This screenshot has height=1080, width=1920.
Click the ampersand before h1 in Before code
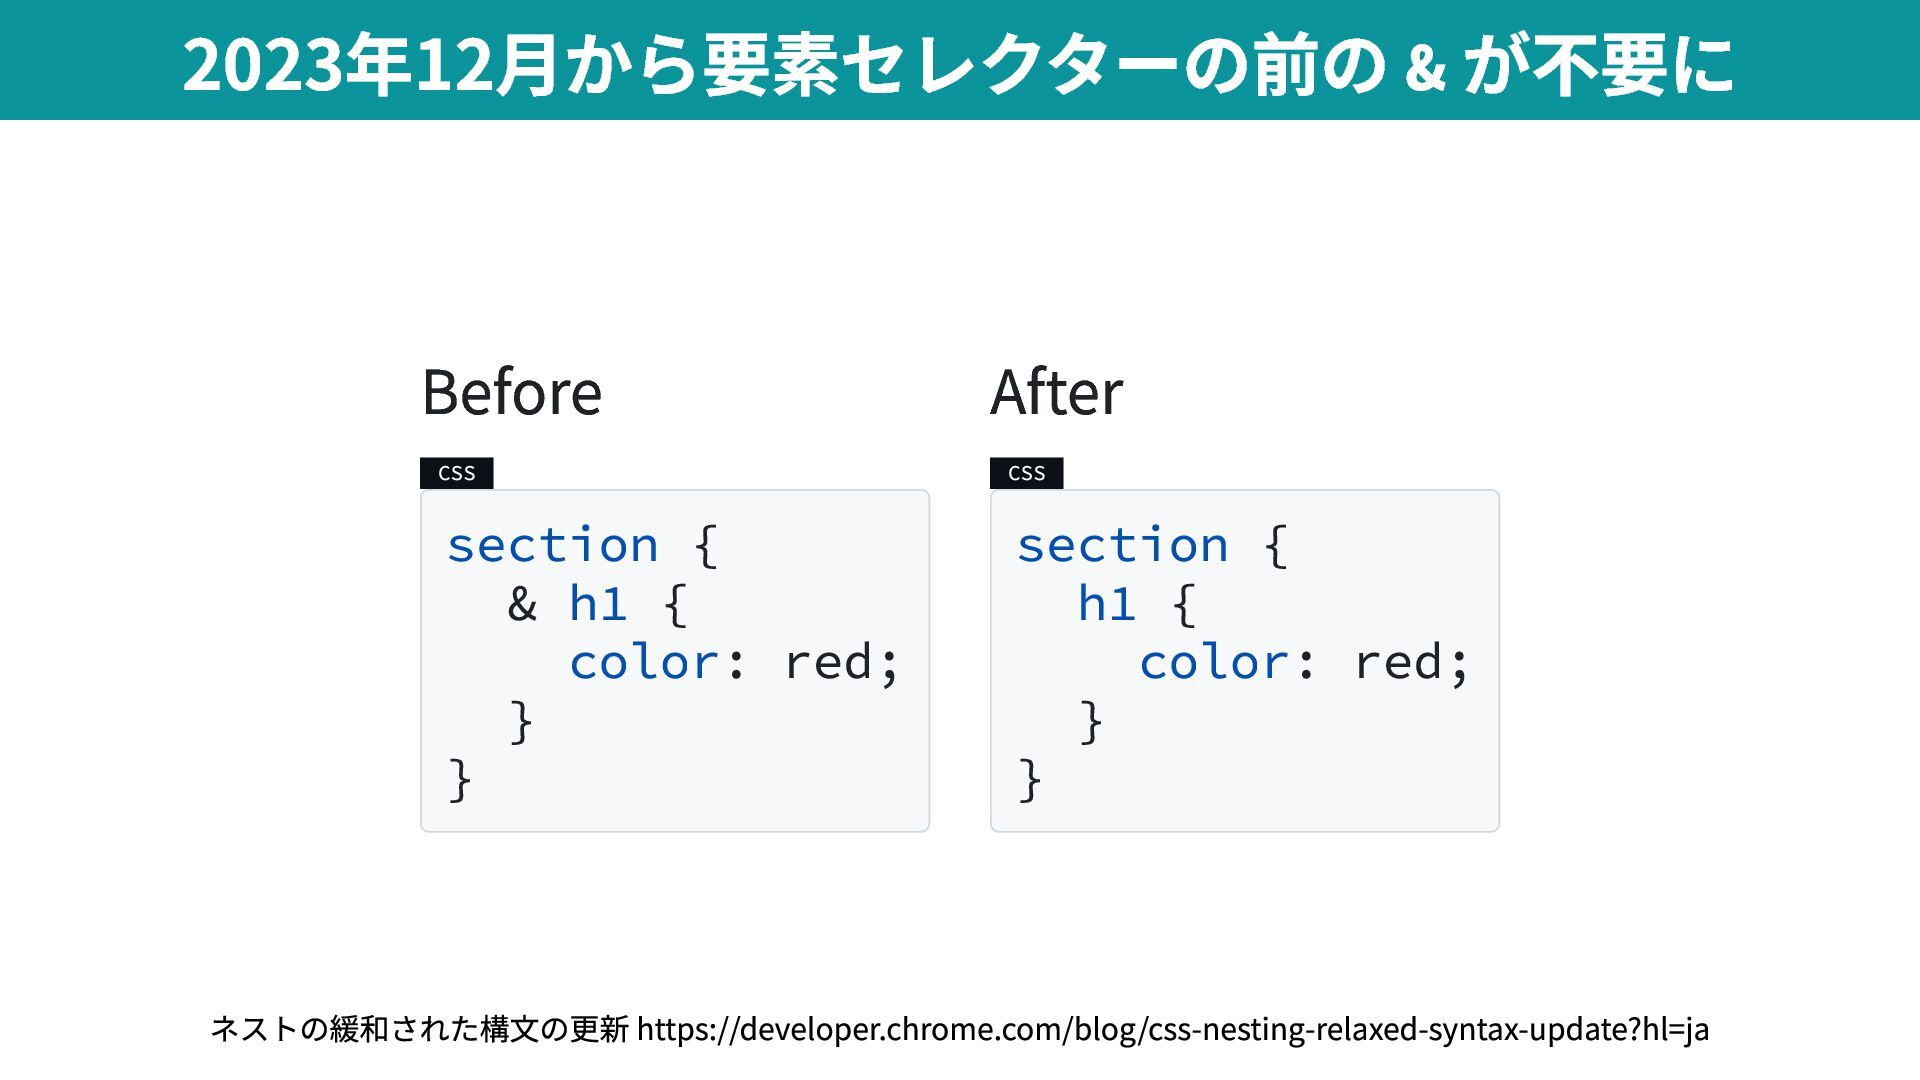[522, 605]
